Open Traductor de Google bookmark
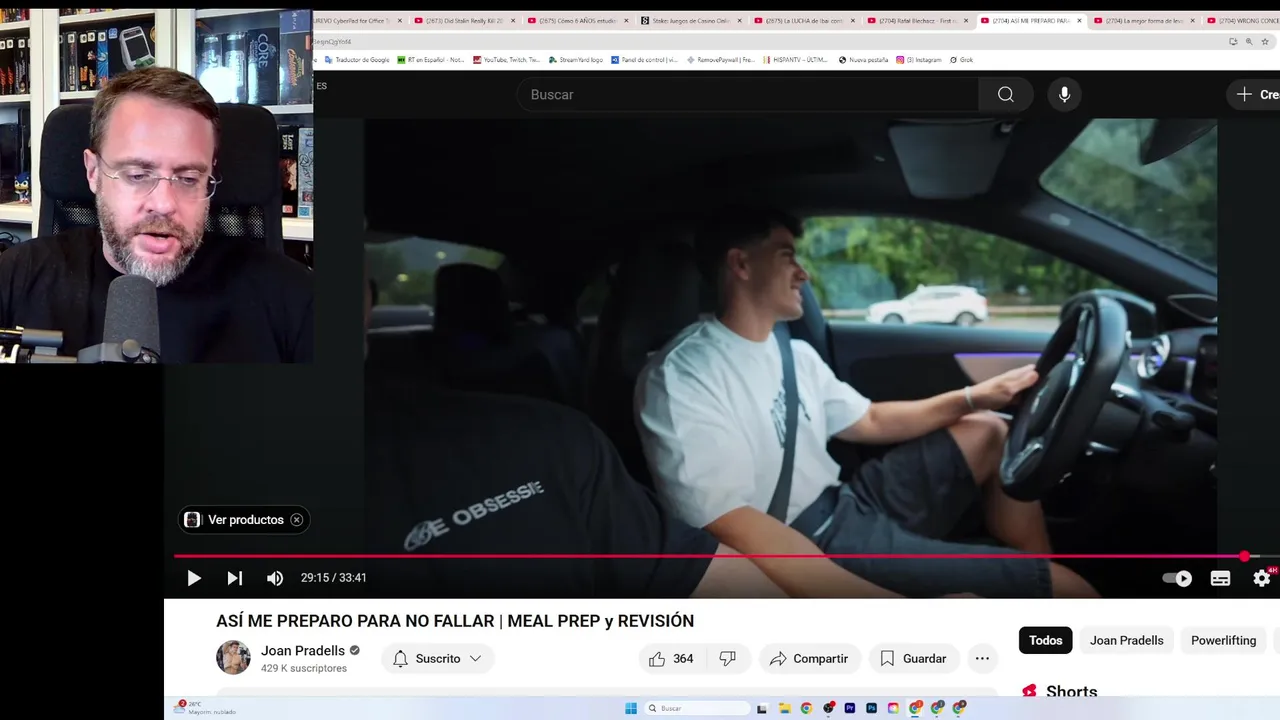The width and height of the screenshot is (1280, 720). (356, 60)
